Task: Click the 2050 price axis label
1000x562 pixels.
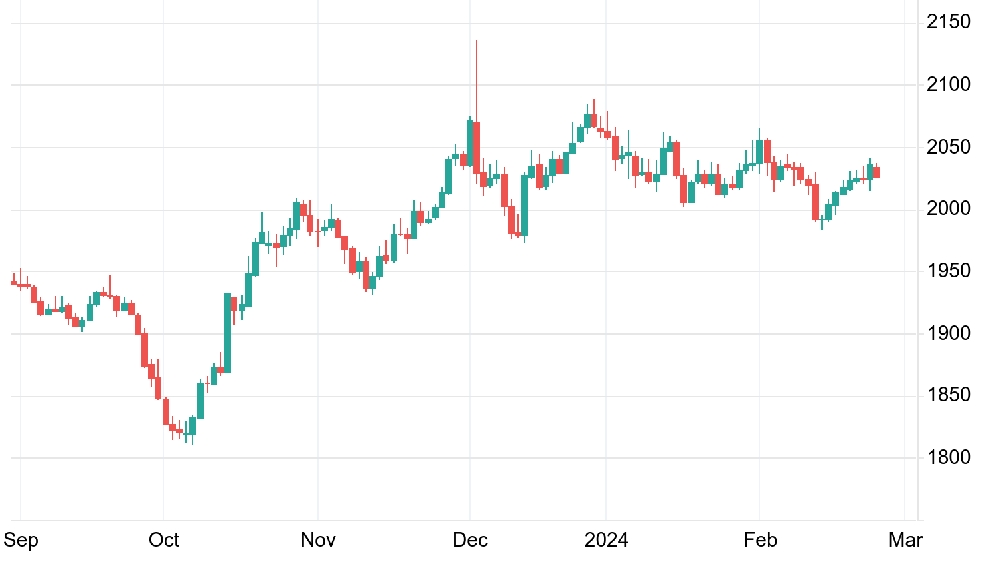Action: tap(948, 147)
